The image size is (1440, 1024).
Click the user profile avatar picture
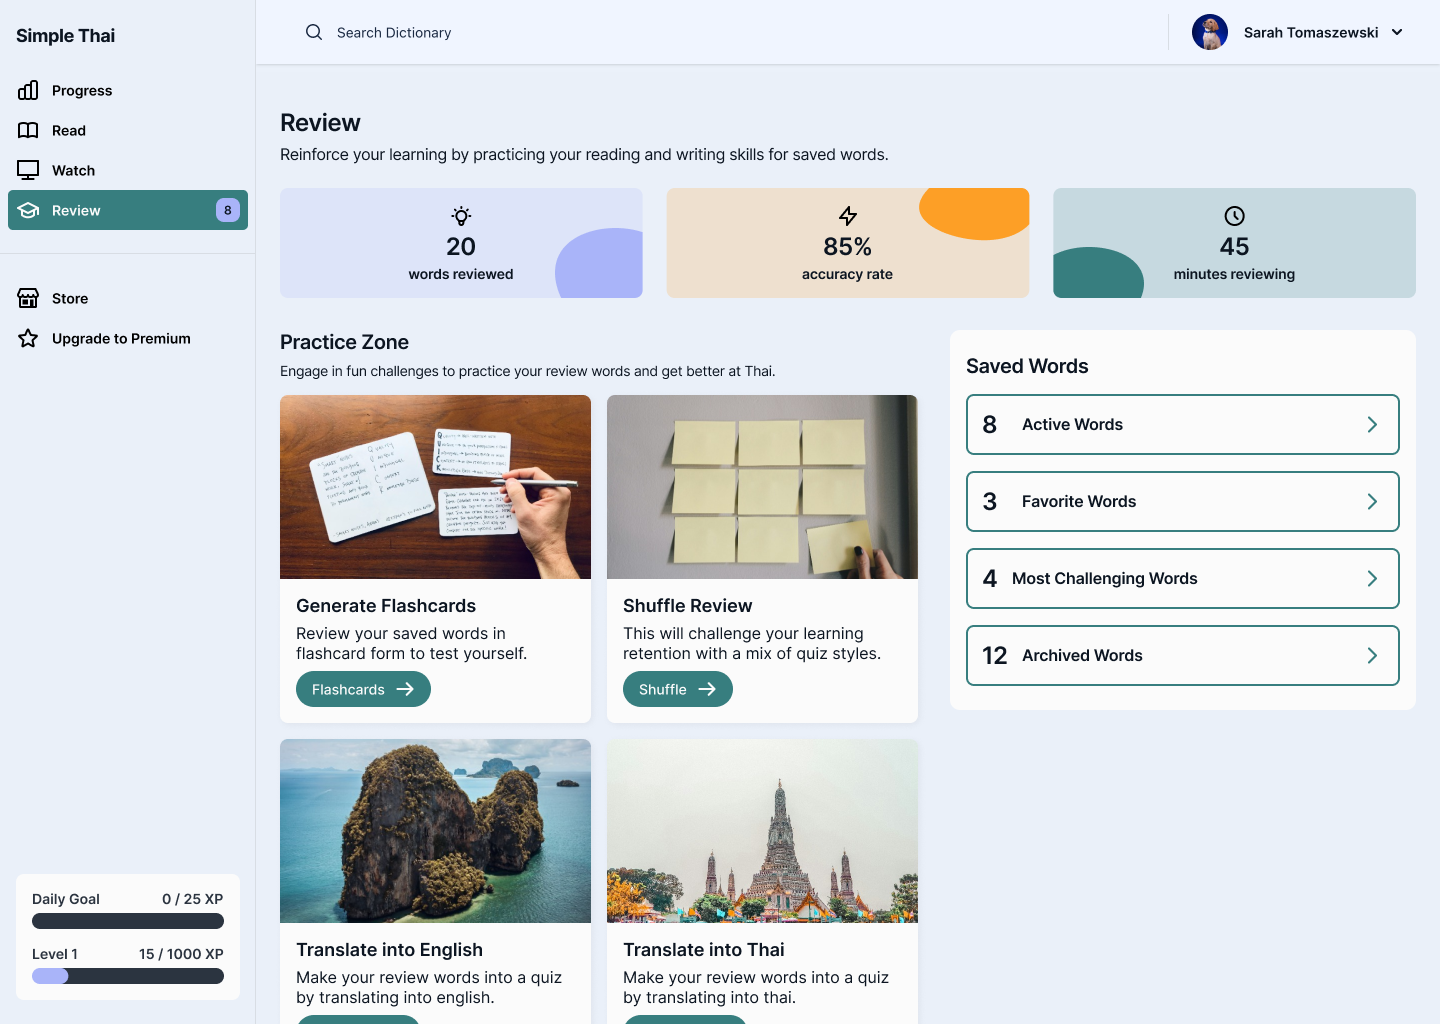point(1209,32)
